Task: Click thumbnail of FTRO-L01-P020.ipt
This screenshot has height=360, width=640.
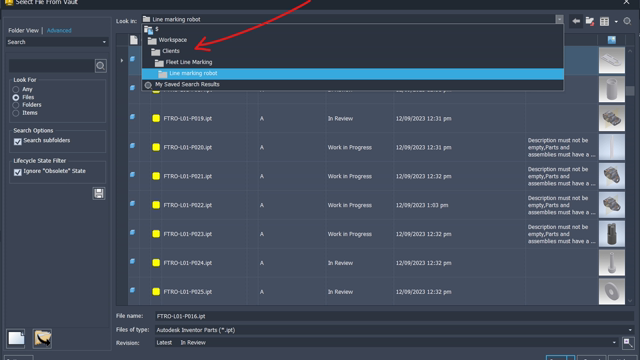Action: pos(611,147)
